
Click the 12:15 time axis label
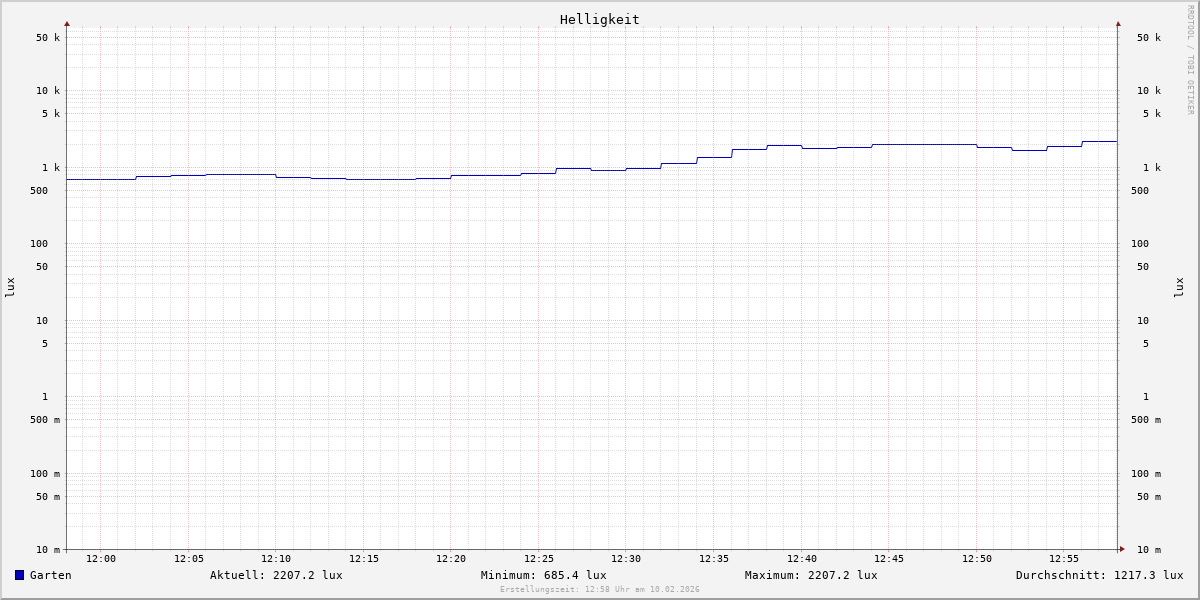[364, 559]
